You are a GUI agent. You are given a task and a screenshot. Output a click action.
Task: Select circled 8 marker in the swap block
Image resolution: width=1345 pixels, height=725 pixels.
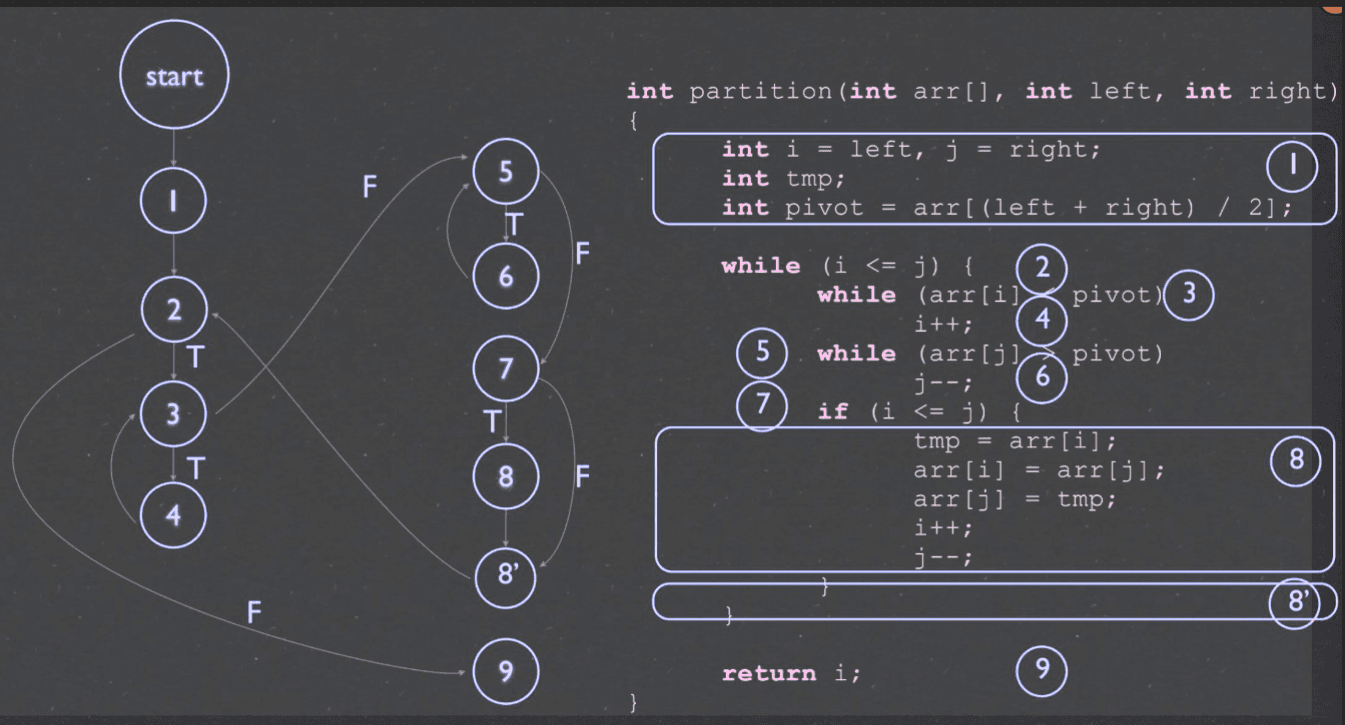coord(1296,459)
